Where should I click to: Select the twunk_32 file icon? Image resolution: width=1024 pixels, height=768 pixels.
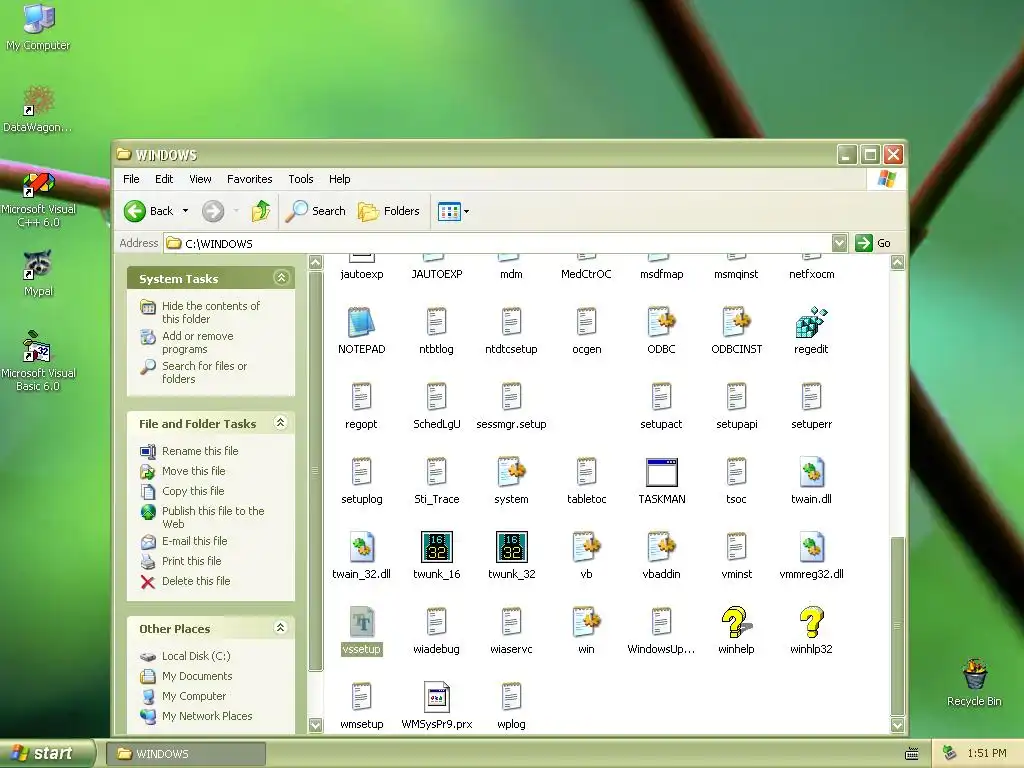(511, 547)
